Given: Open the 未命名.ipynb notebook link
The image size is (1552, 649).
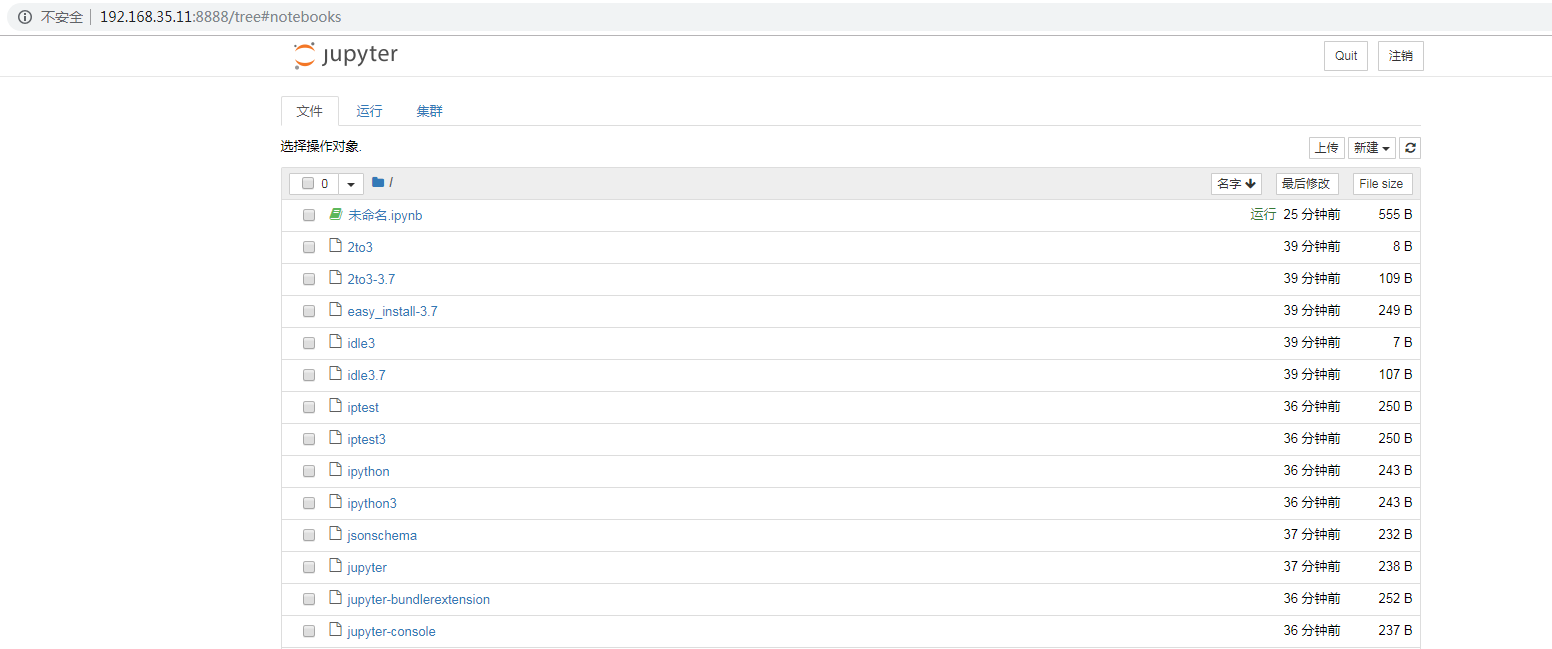Looking at the screenshot, I should (x=384, y=214).
